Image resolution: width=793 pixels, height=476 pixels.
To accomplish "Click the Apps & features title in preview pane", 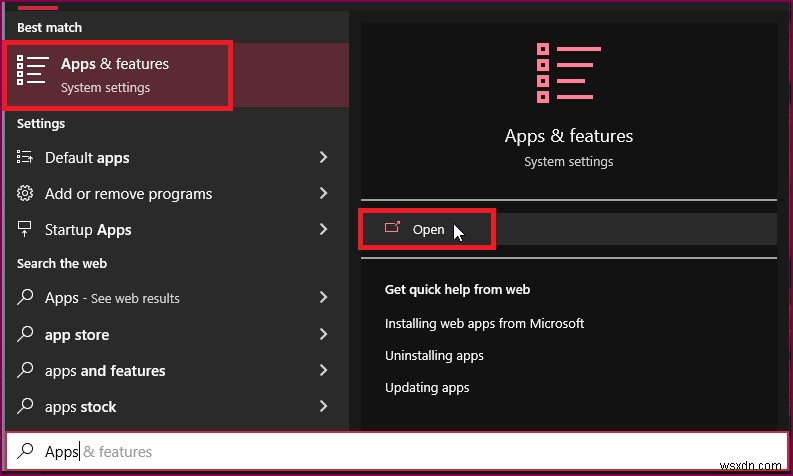I will coord(568,136).
